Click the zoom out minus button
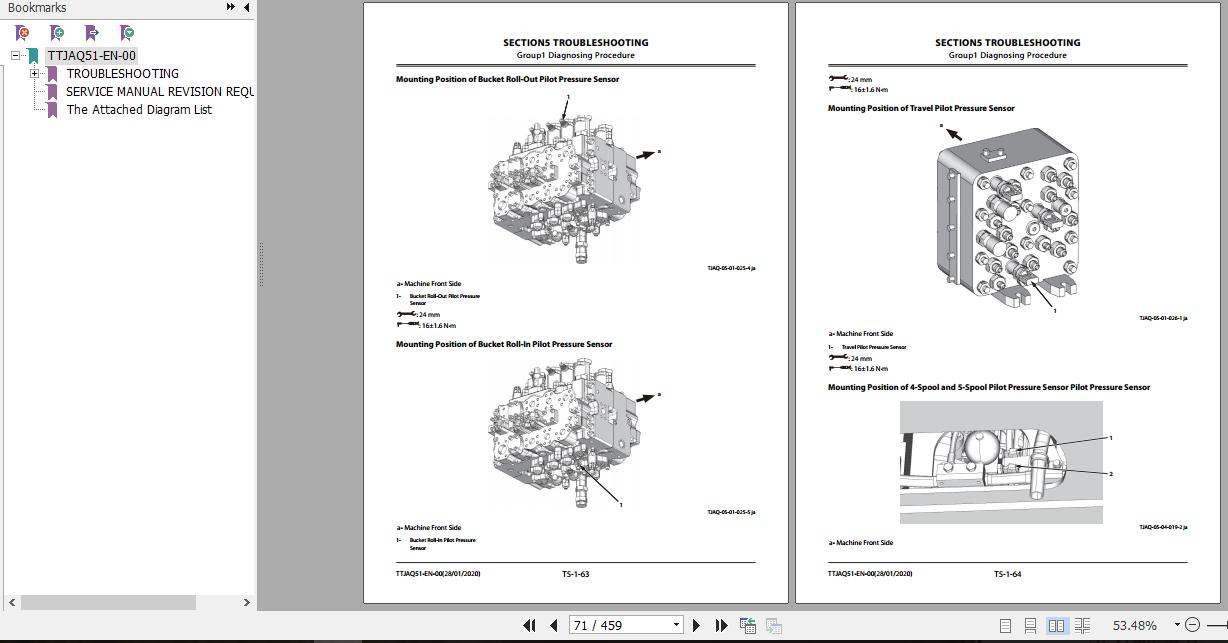This screenshot has height=643, width=1228. (1192, 625)
